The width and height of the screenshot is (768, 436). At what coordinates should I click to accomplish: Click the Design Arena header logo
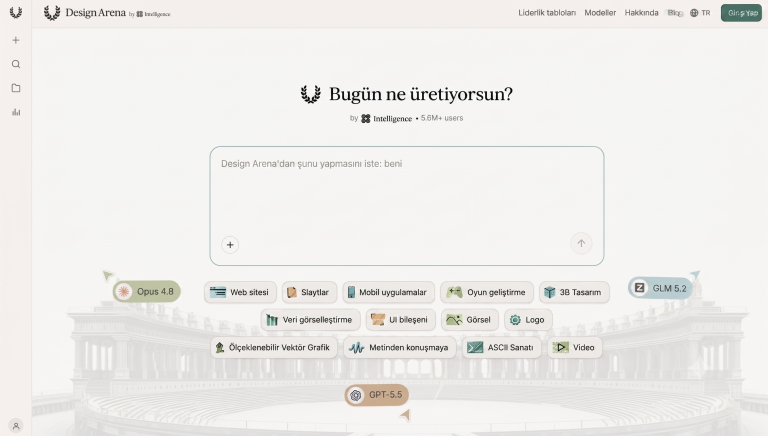(x=85, y=13)
